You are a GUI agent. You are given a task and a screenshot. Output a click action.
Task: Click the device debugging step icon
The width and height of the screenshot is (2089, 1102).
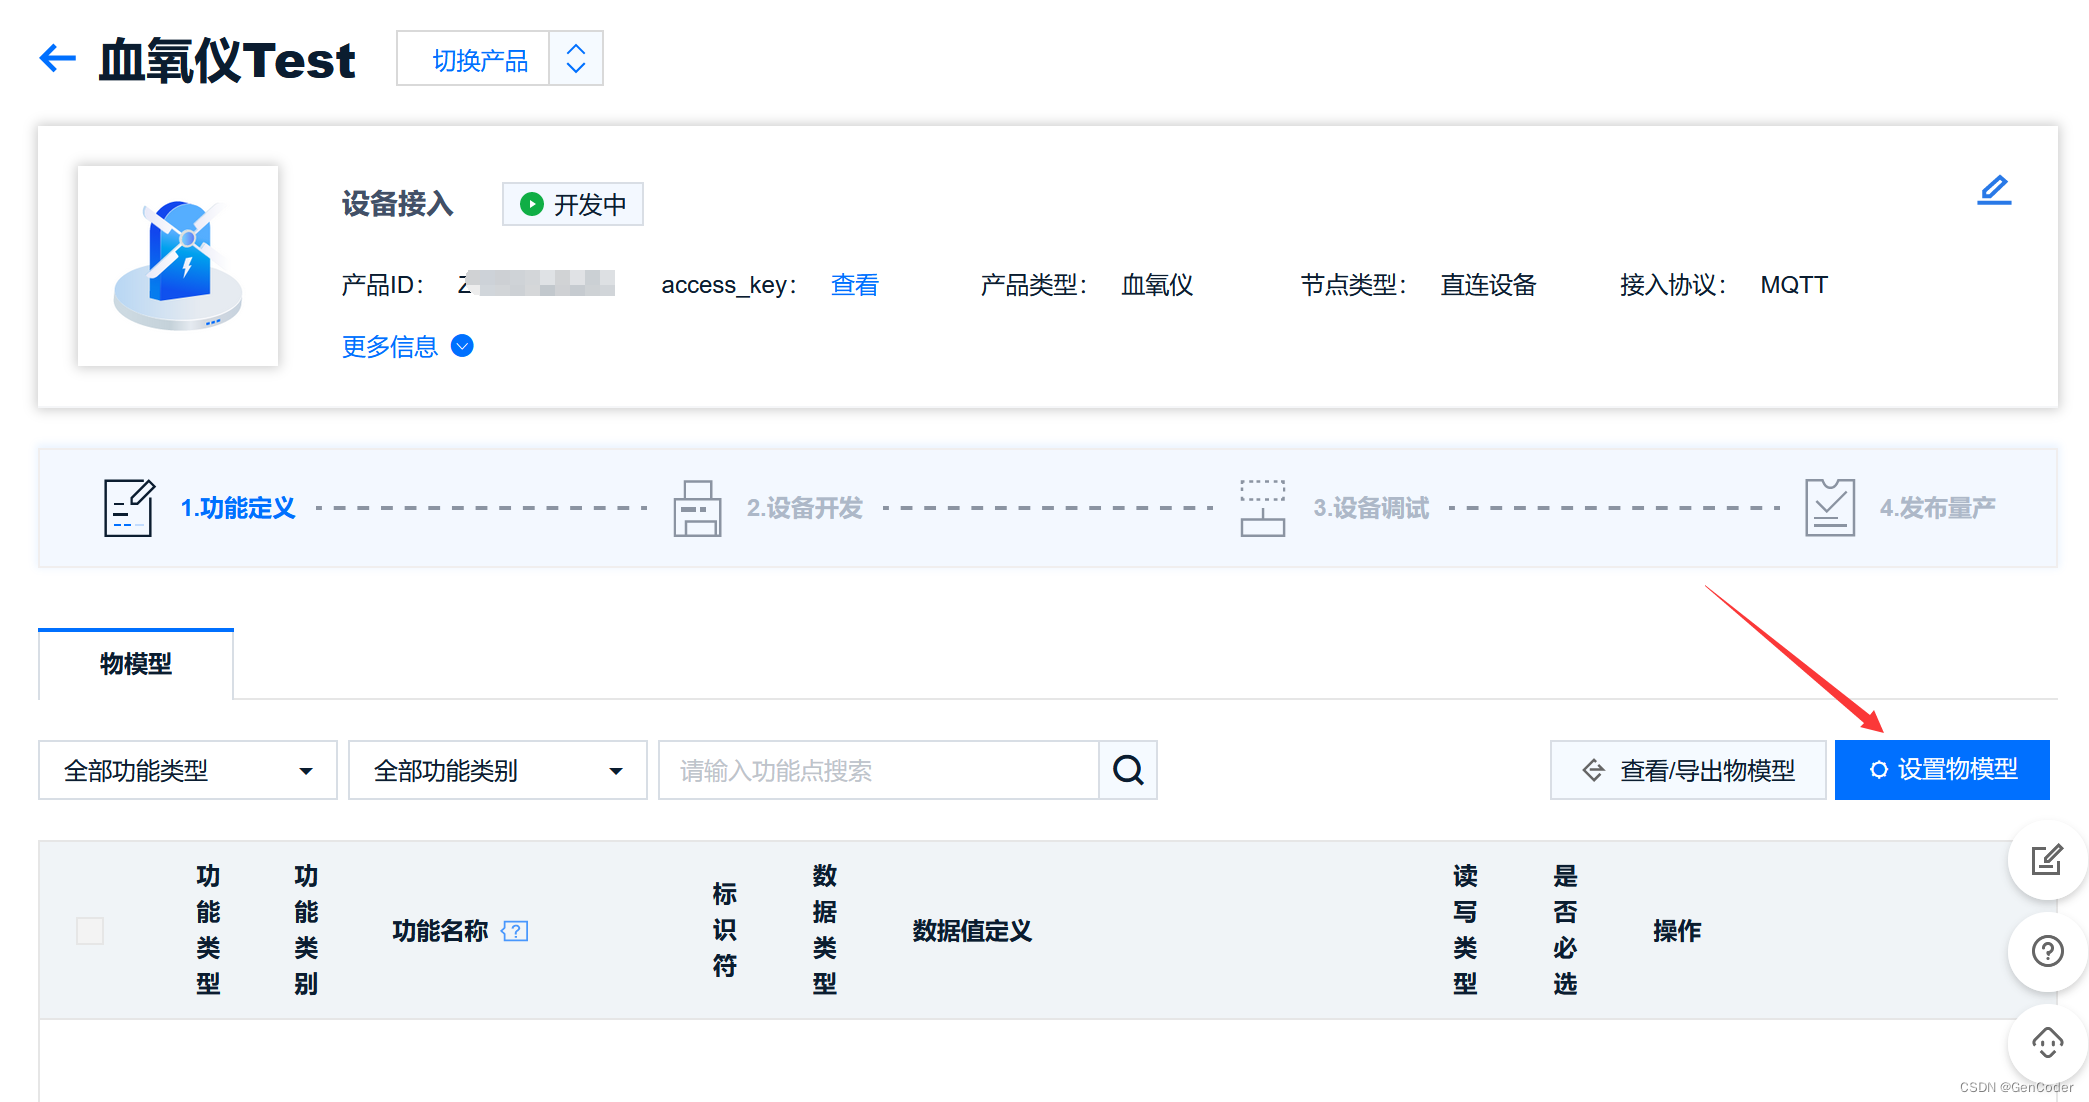click(1262, 508)
